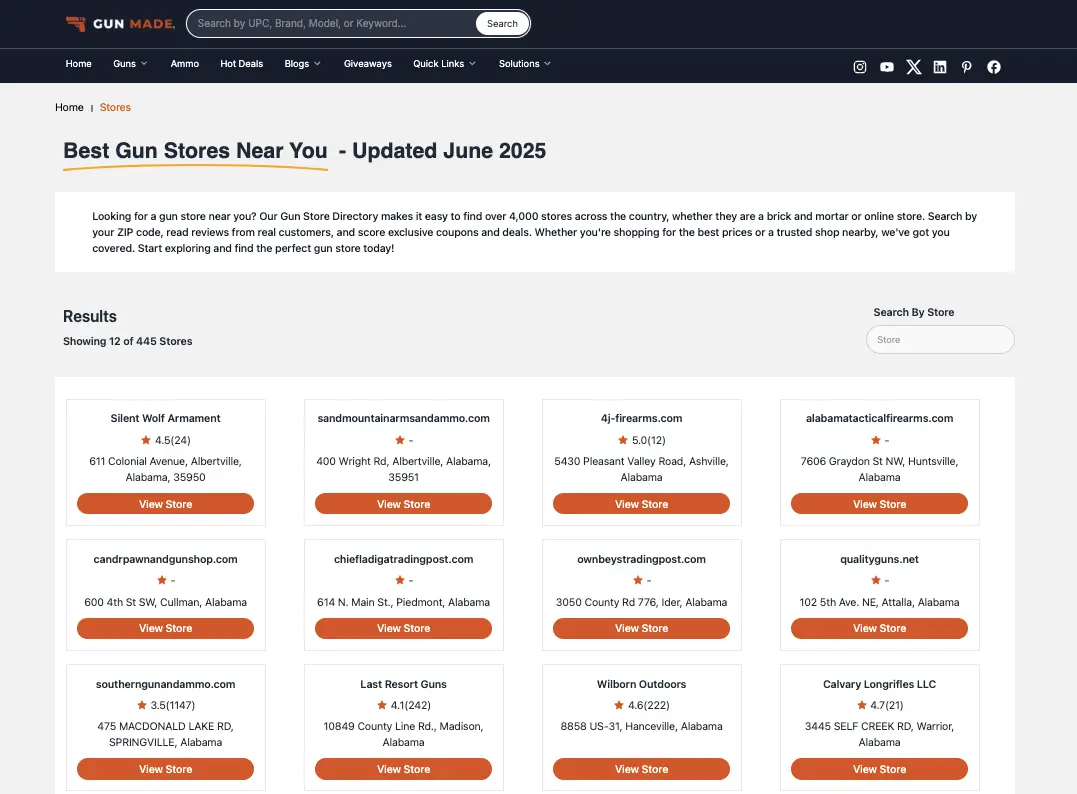Open the Pinterest social icon
The image size is (1077, 794).
coord(966,67)
